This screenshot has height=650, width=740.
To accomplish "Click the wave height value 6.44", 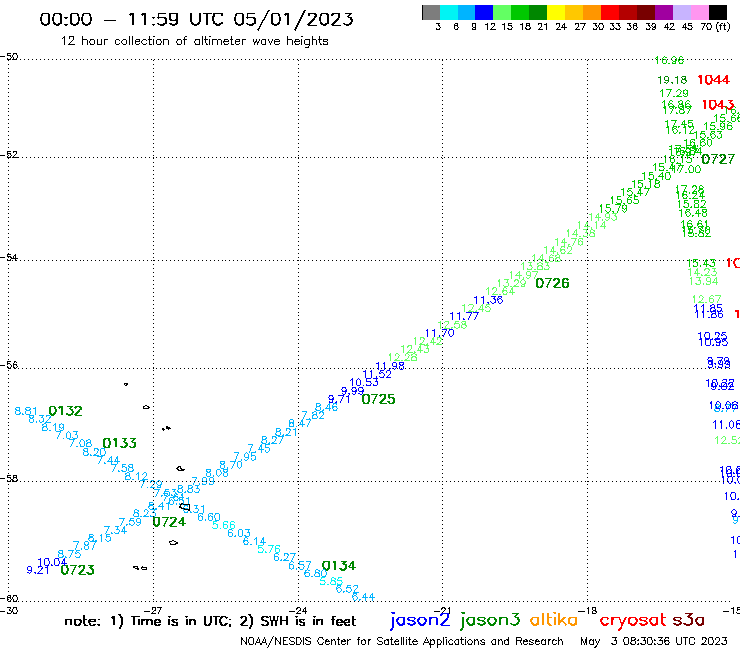I will (364, 597).
